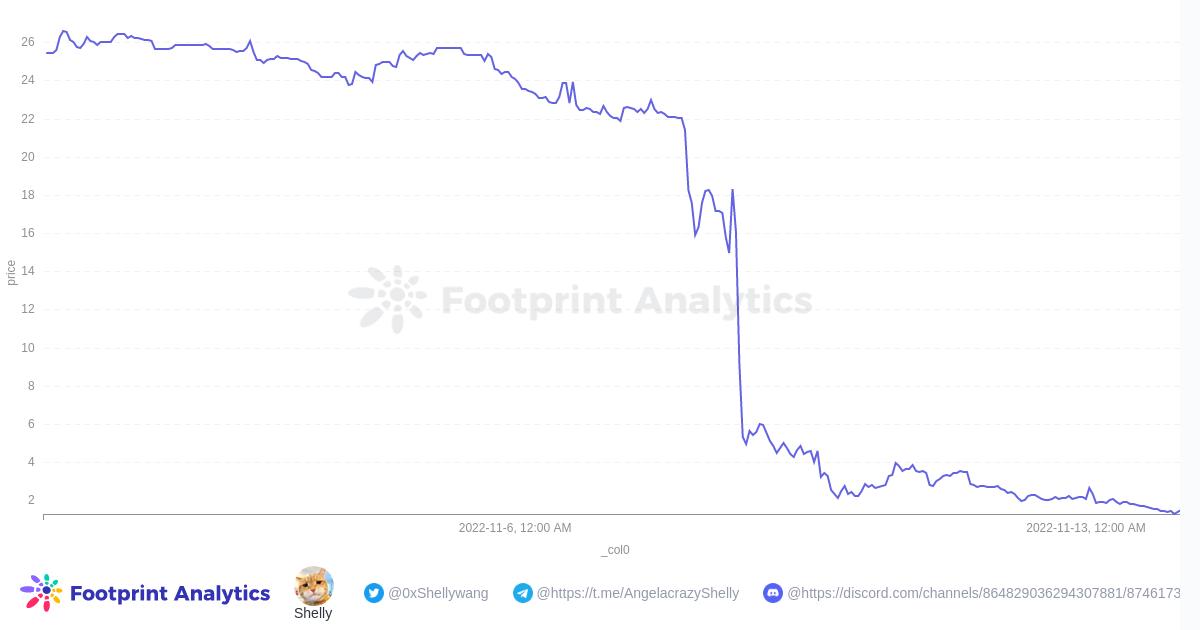Click the Twitter bird icon
1200x630 pixels.
pyautogui.click(x=374, y=593)
